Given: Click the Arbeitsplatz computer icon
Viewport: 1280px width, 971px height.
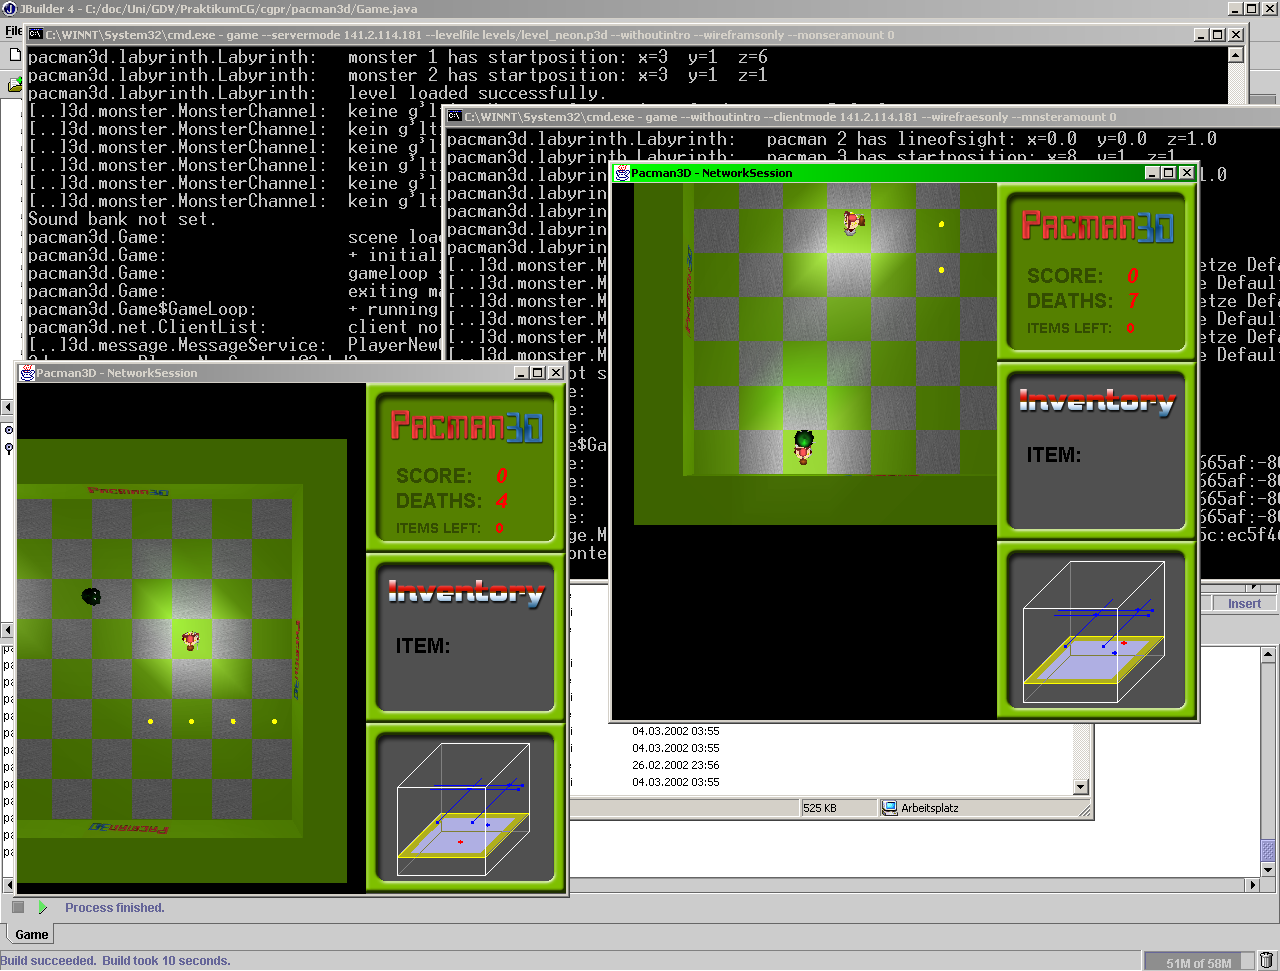Looking at the screenshot, I should point(889,808).
